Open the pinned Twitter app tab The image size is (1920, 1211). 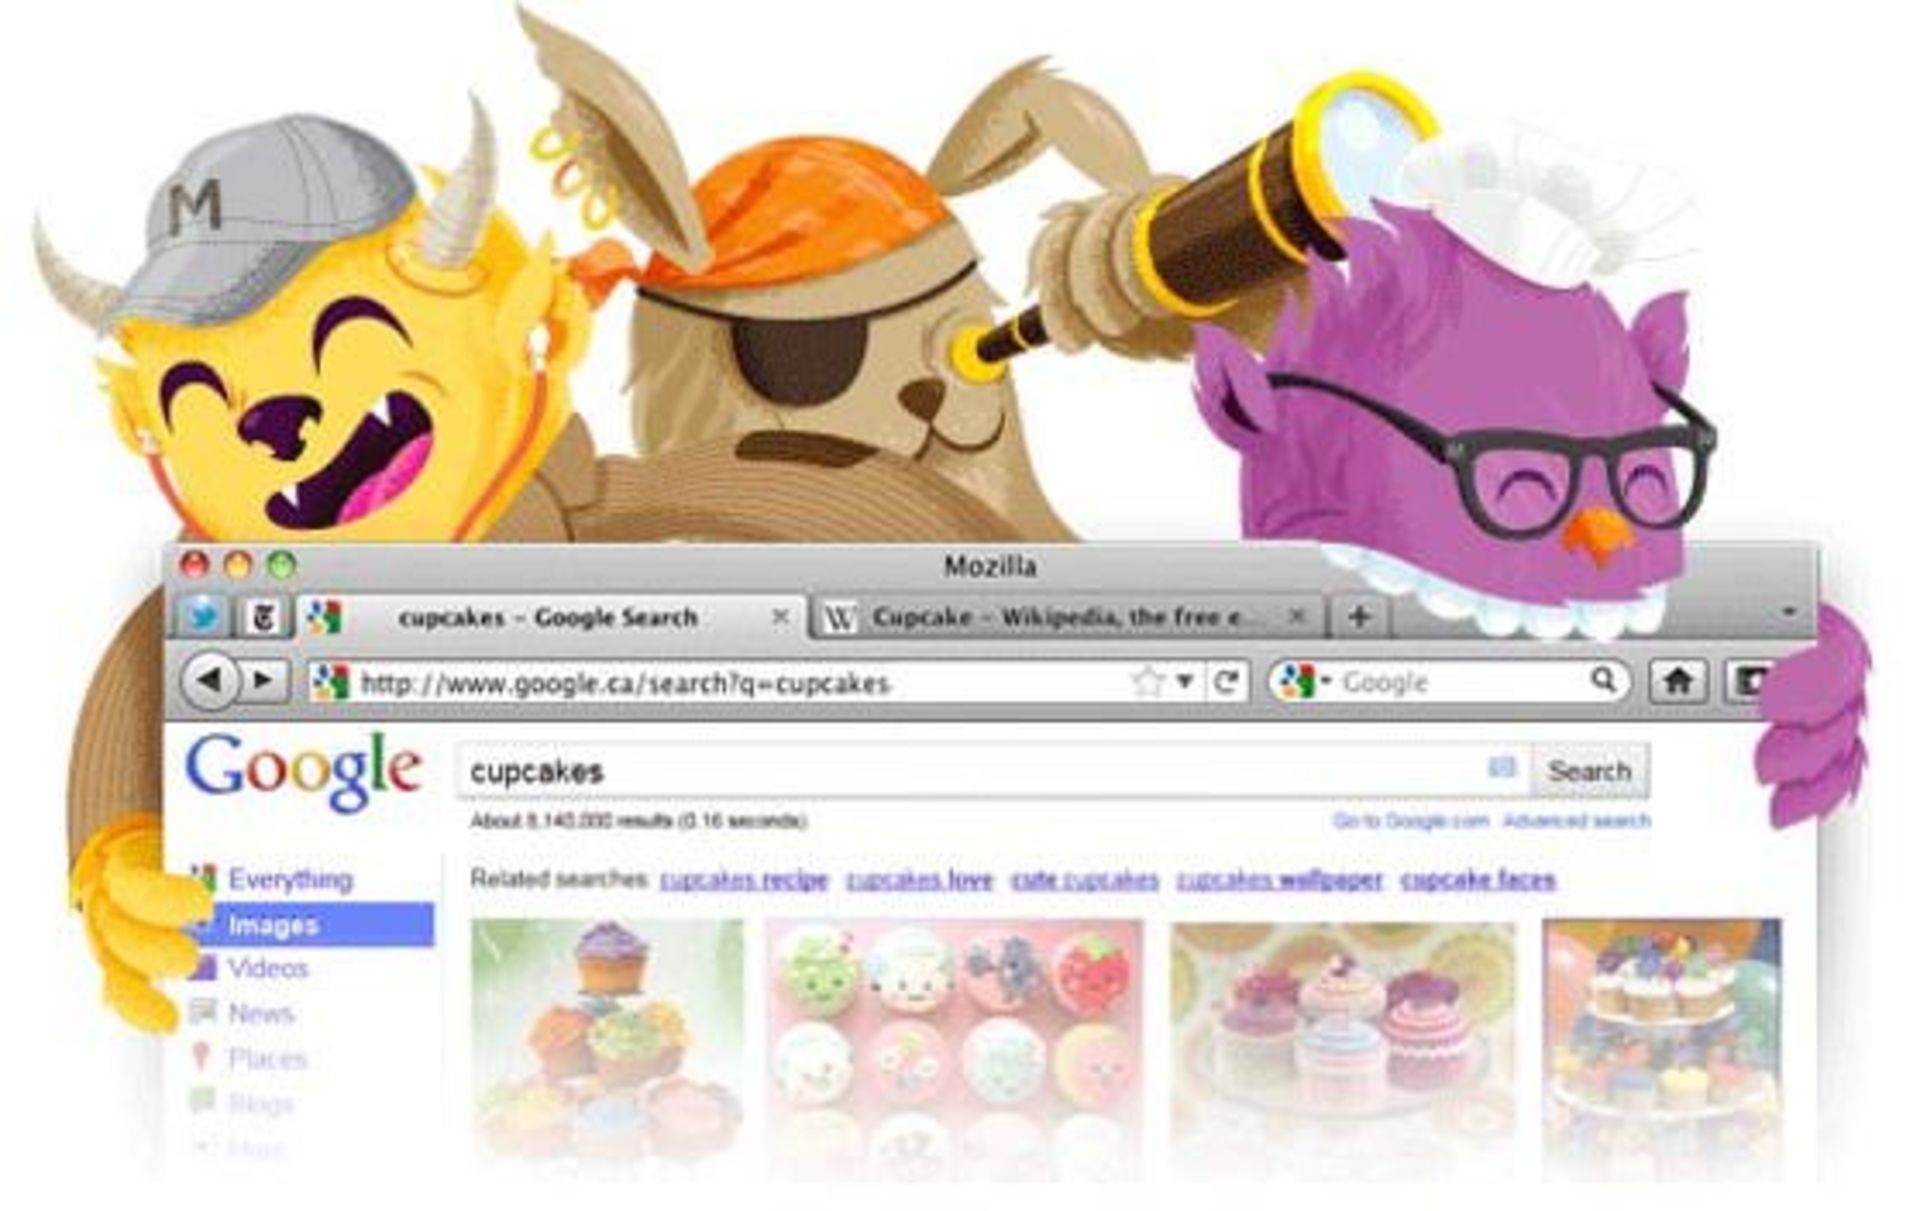[x=204, y=616]
